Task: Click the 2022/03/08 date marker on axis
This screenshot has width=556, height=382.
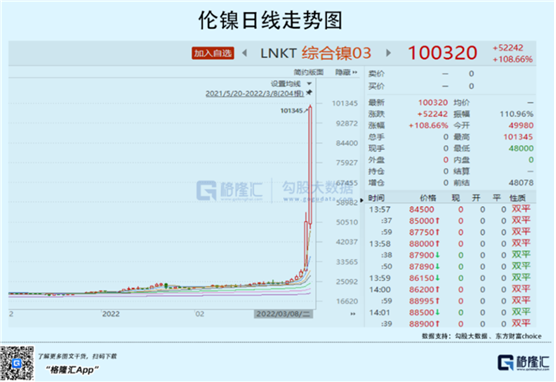Action: pos(283,314)
